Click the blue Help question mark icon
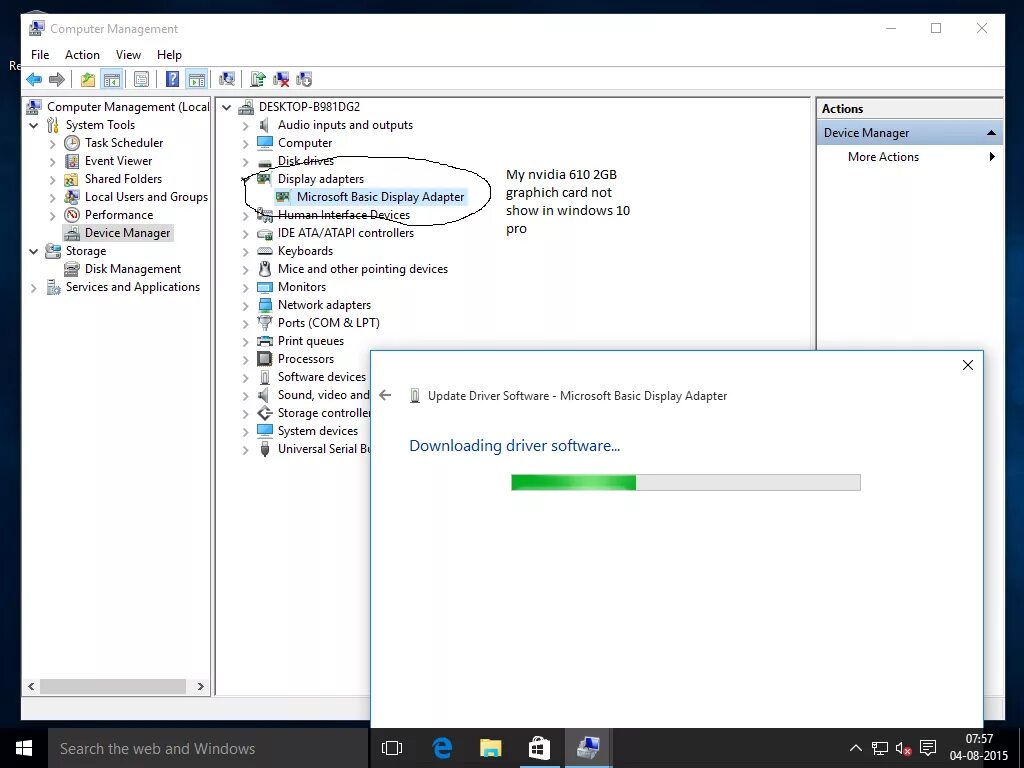The height and width of the screenshot is (768, 1024). pos(172,80)
